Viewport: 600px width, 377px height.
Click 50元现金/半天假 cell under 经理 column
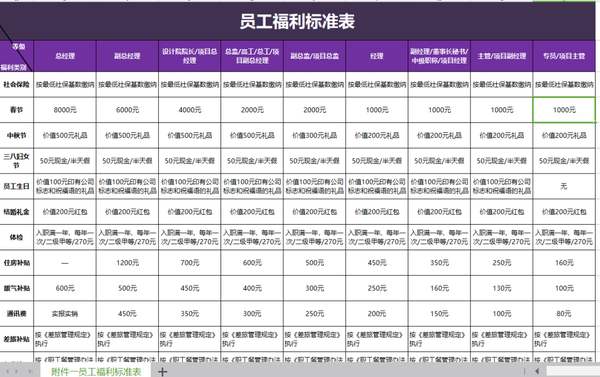point(377,161)
